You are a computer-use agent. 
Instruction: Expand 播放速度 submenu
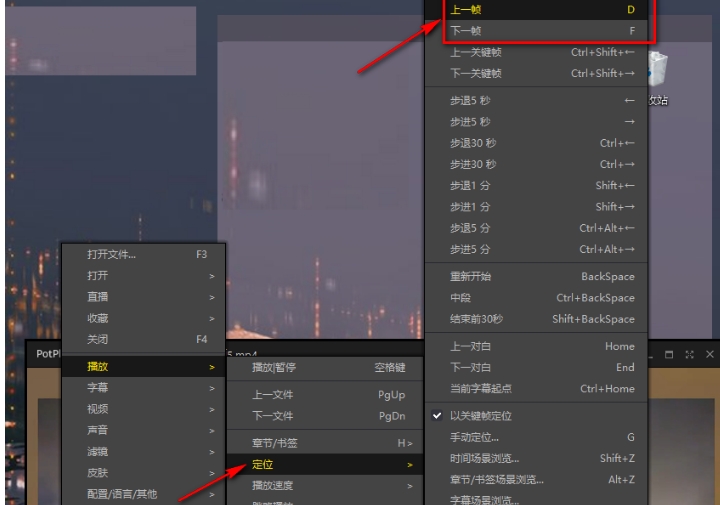click(x=325, y=486)
